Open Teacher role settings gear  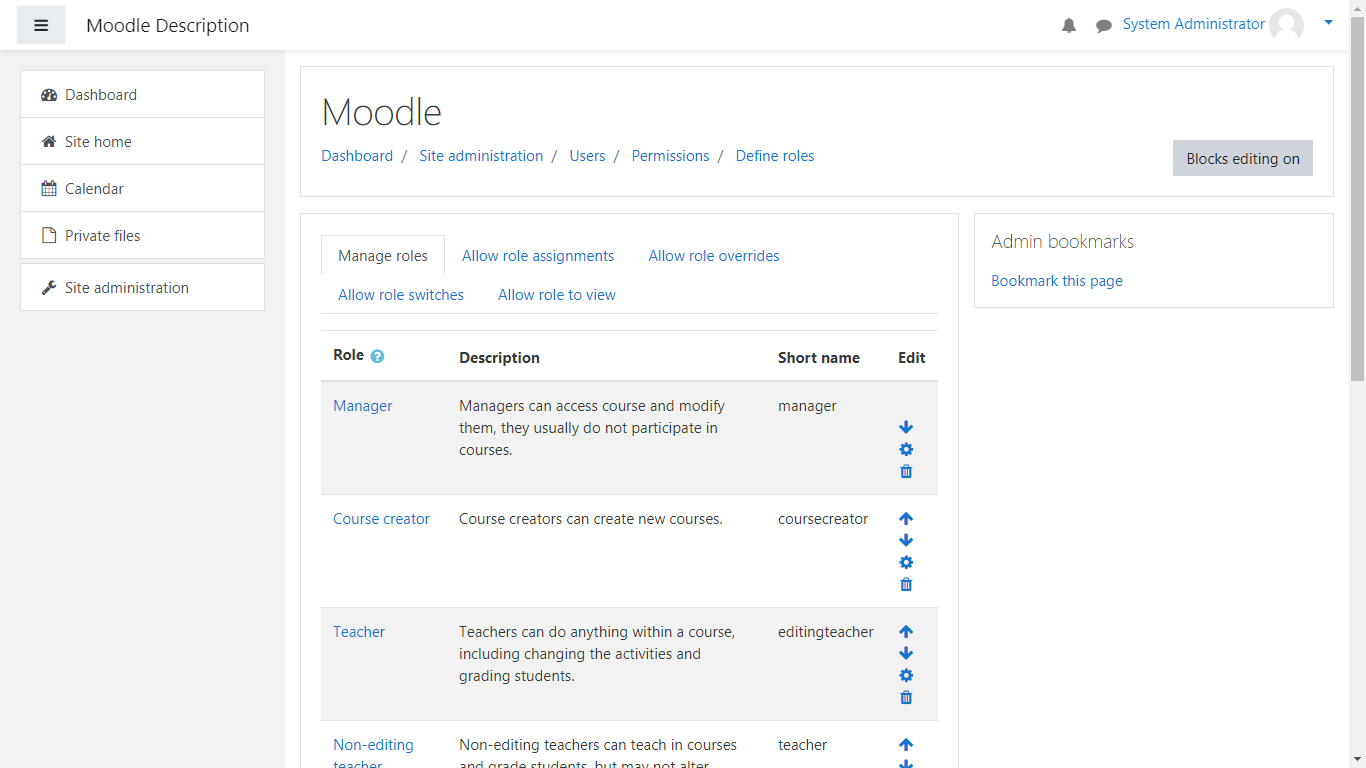[906, 675]
